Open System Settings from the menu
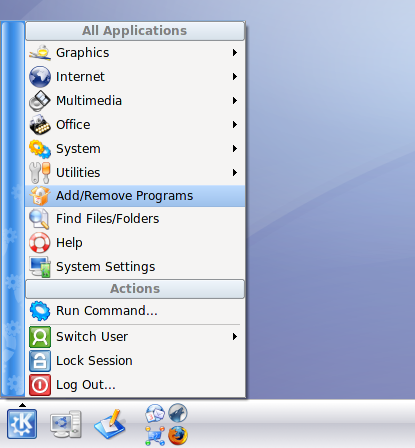This screenshot has width=415, height=448. click(135, 267)
